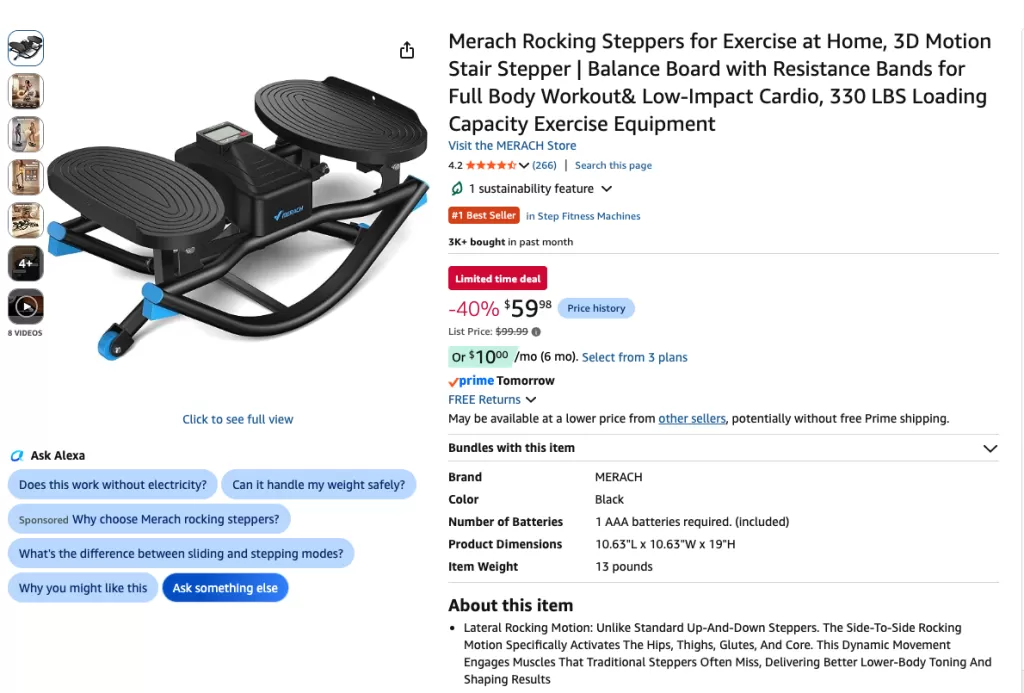Expand the FREE Returns dropdown

(x=531, y=400)
